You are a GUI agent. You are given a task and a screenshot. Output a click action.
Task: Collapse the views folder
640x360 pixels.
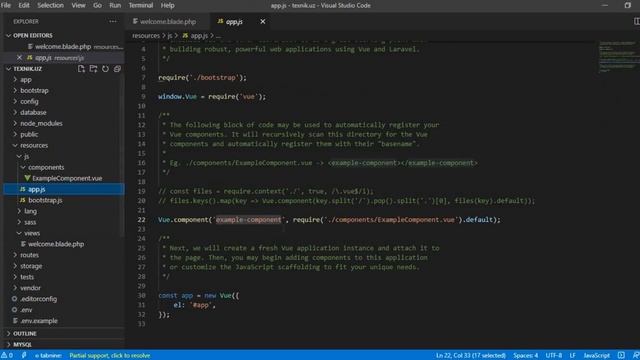pos(32,233)
